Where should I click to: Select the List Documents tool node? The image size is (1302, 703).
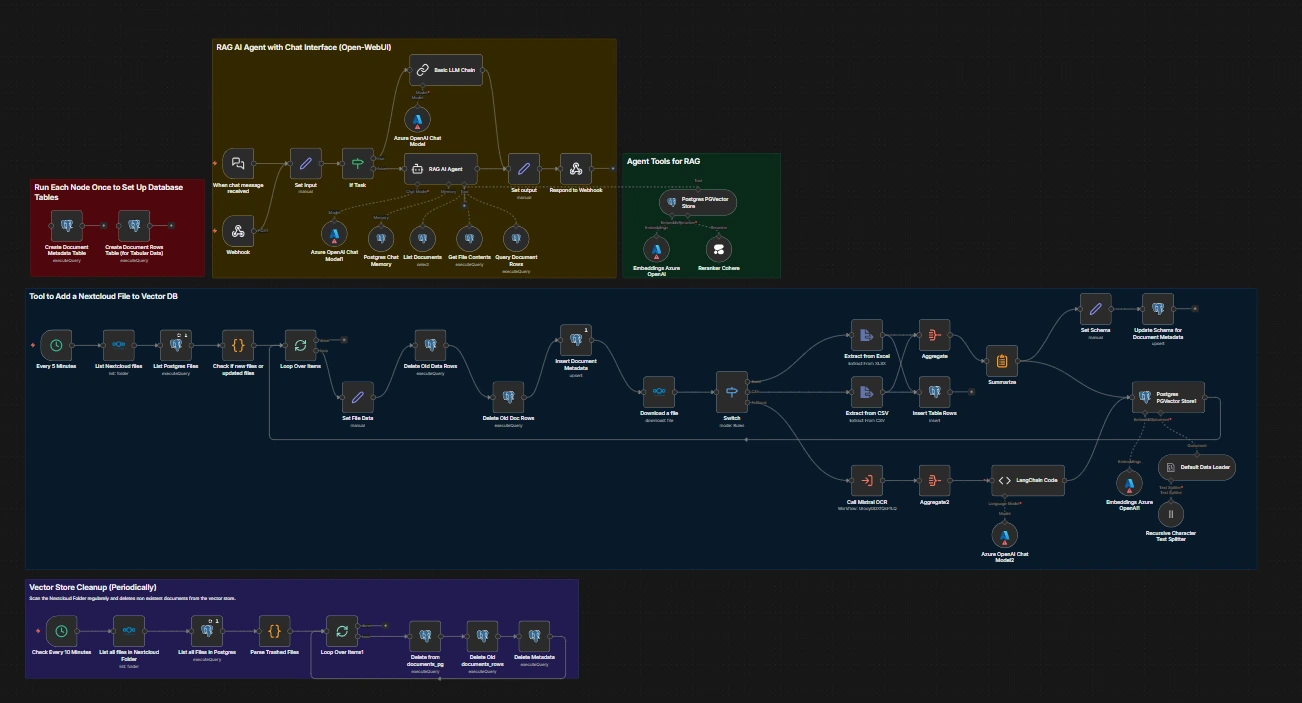[x=422, y=239]
